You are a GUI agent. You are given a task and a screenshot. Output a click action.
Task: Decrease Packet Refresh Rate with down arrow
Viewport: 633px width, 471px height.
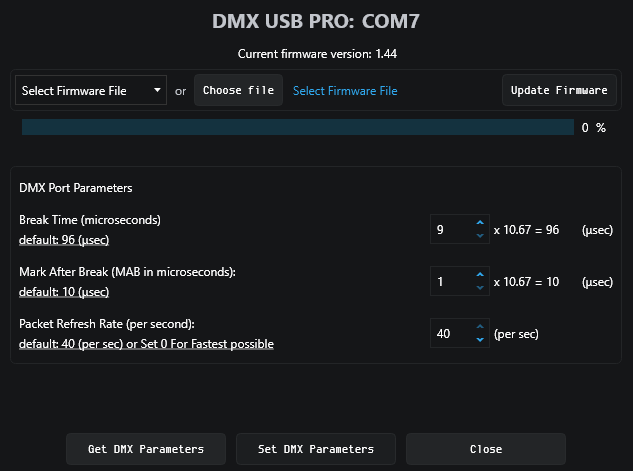tap(480, 339)
